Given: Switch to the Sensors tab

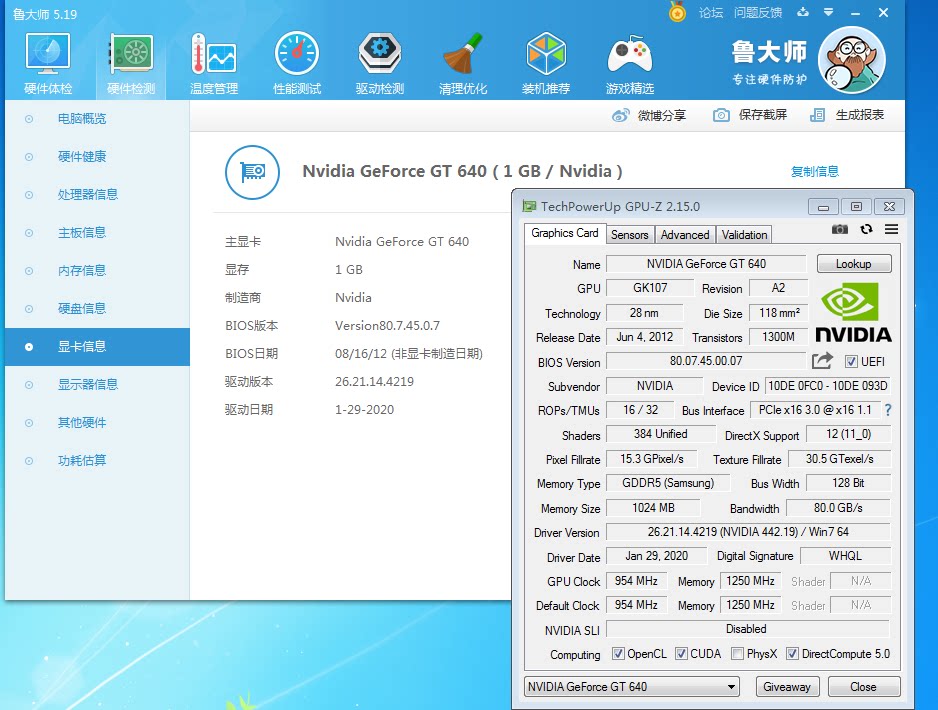Looking at the screenshot, I should (x=629, y=234).
